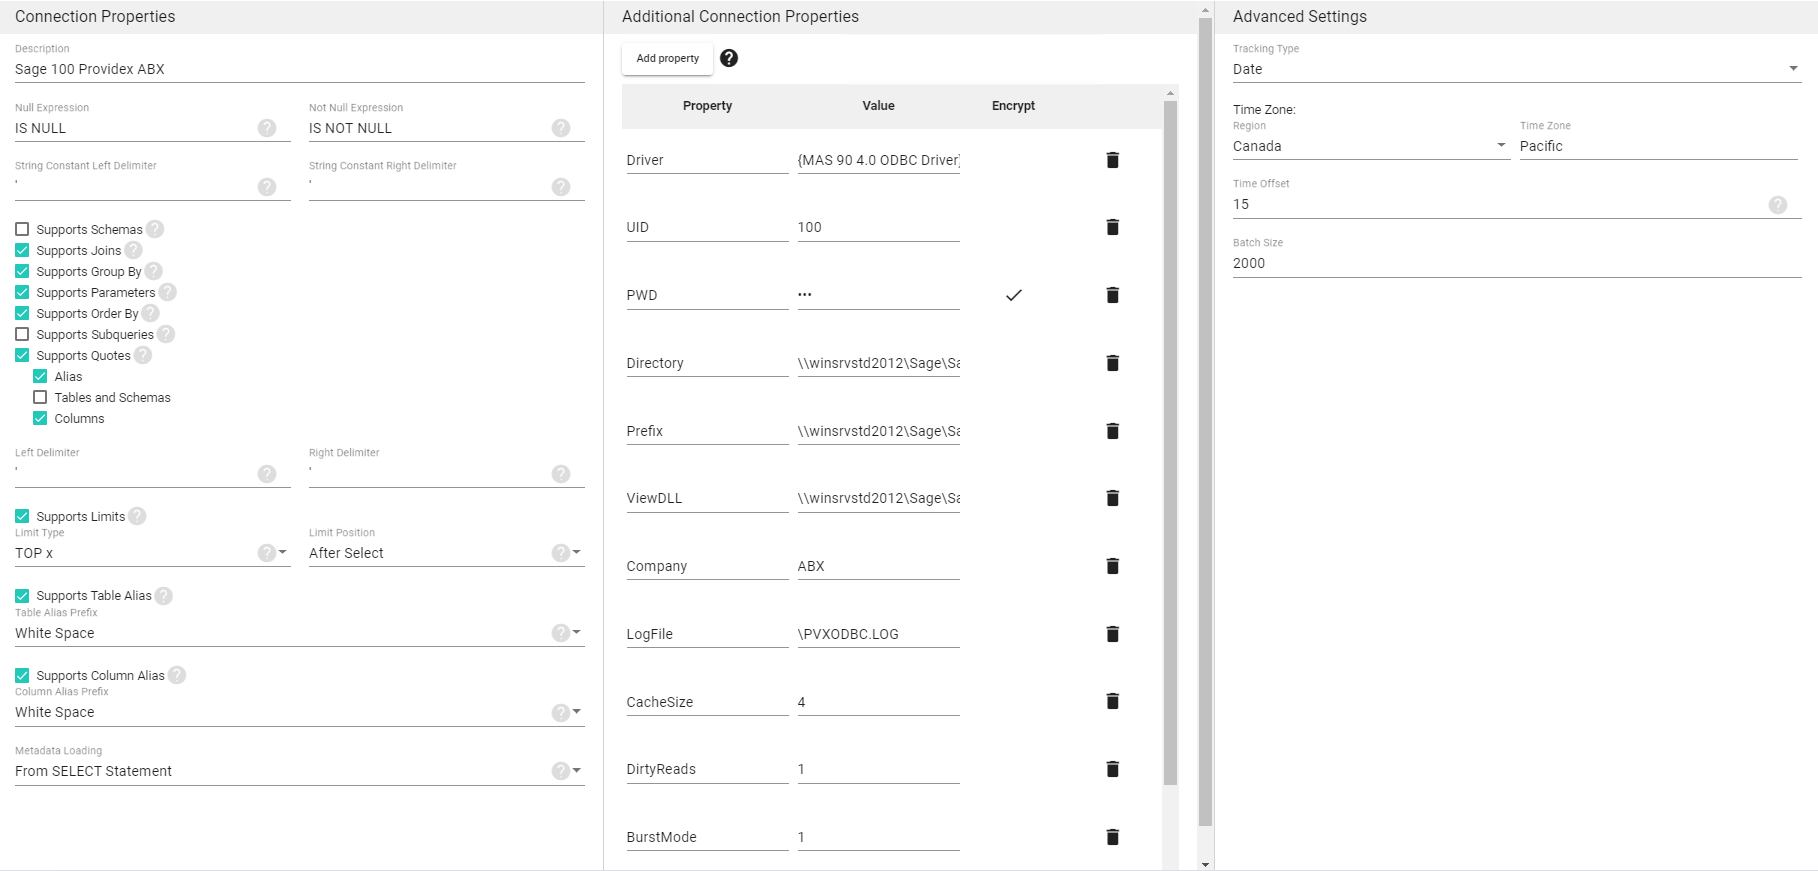Uncheck Supports Joins checkbox
This screenshot has height=871, width=1818.
click(22, 250)
